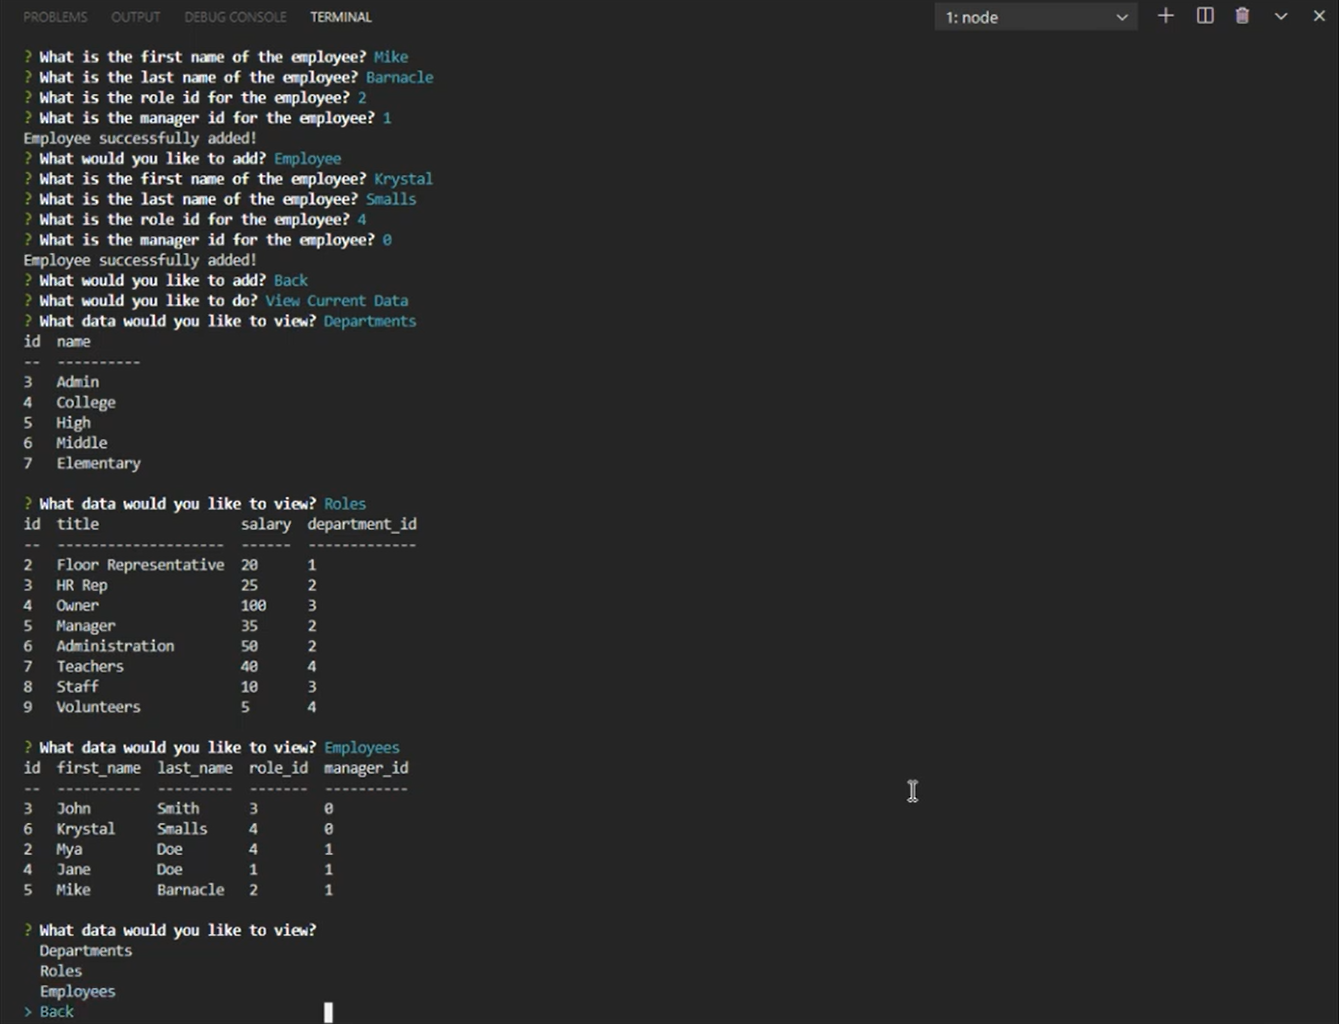The height and width of the screenshot is (1024, 1339).
Task: Click the 'first_name' column header
Action: click(x=98, y=768)
